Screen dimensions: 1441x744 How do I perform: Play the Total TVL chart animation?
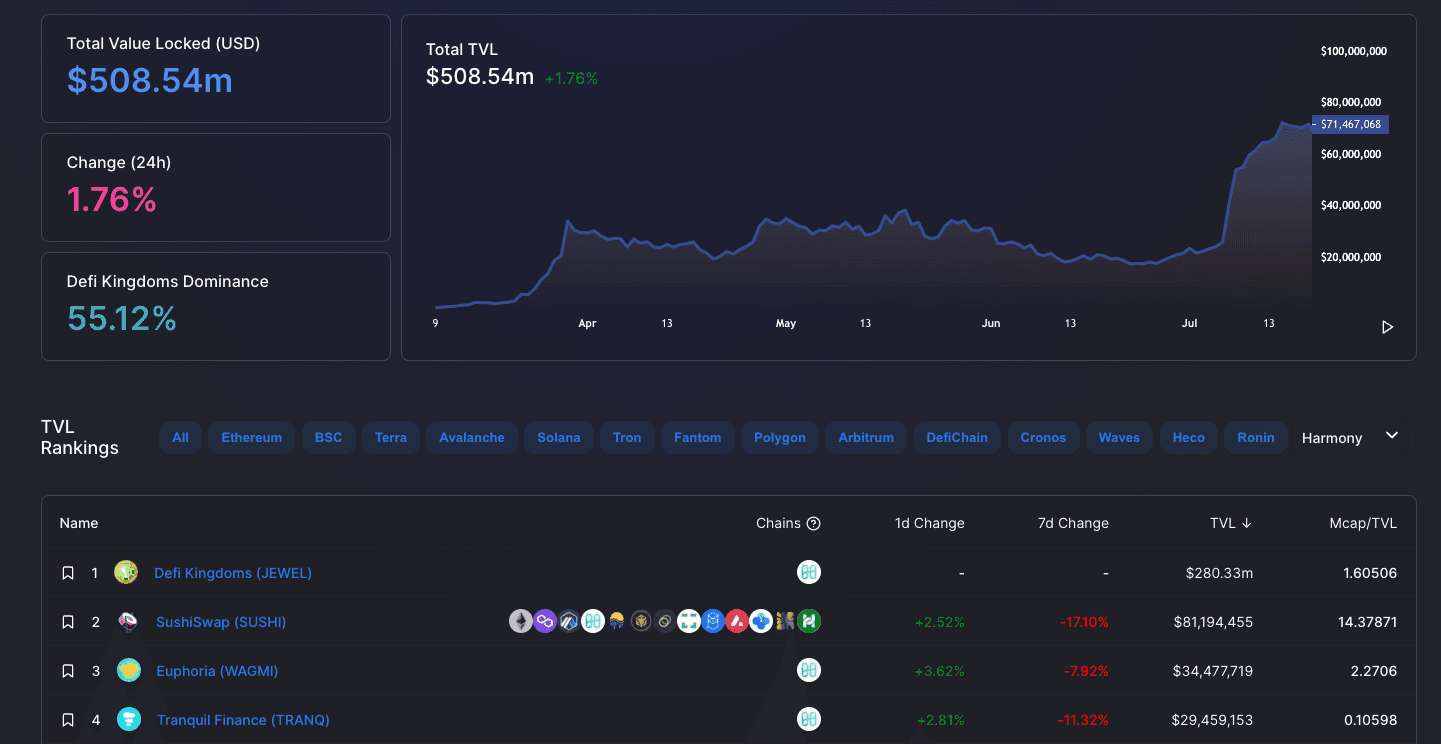(1387, 327)
